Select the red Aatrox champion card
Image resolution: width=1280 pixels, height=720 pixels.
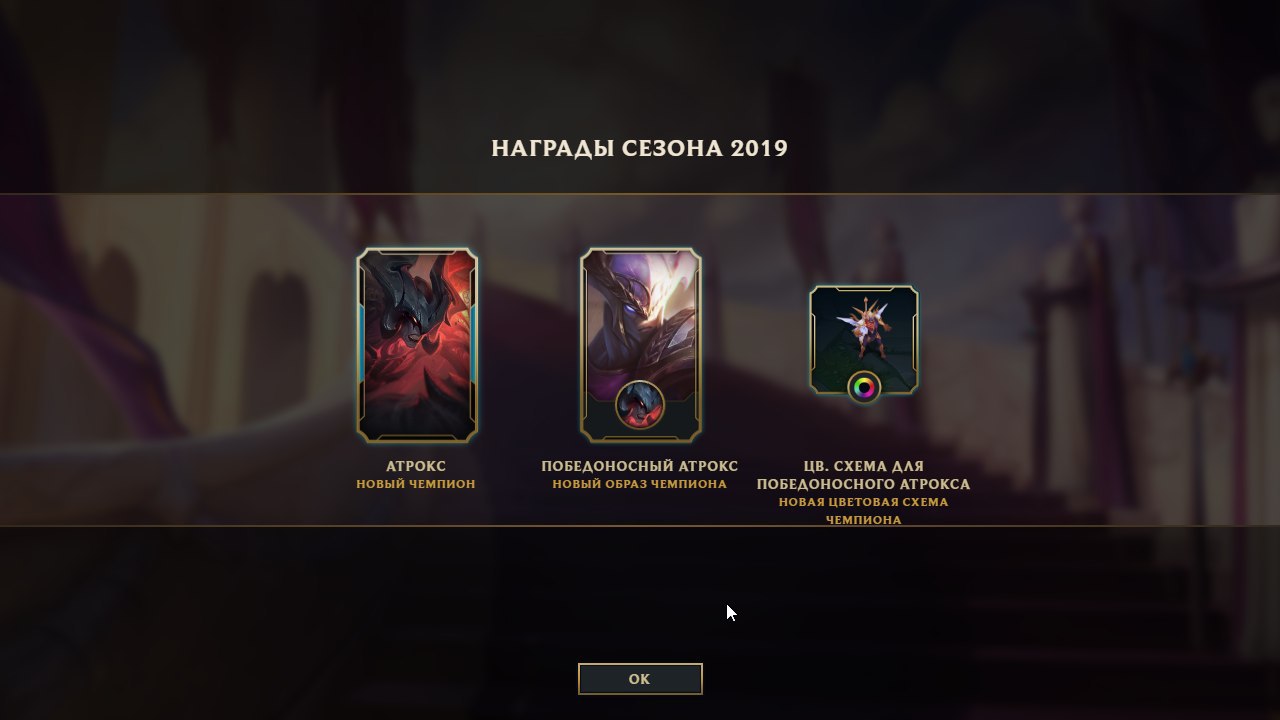(417, 345)
